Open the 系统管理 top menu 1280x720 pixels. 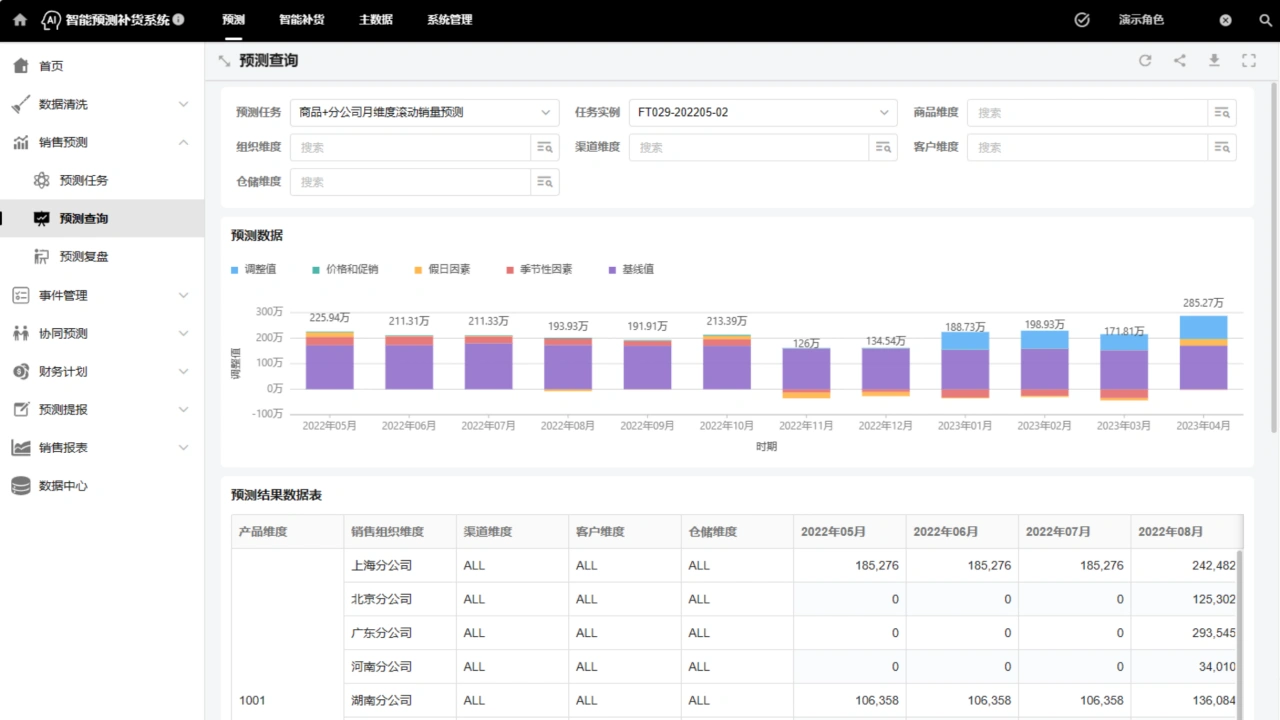click(x=449, y=20)
